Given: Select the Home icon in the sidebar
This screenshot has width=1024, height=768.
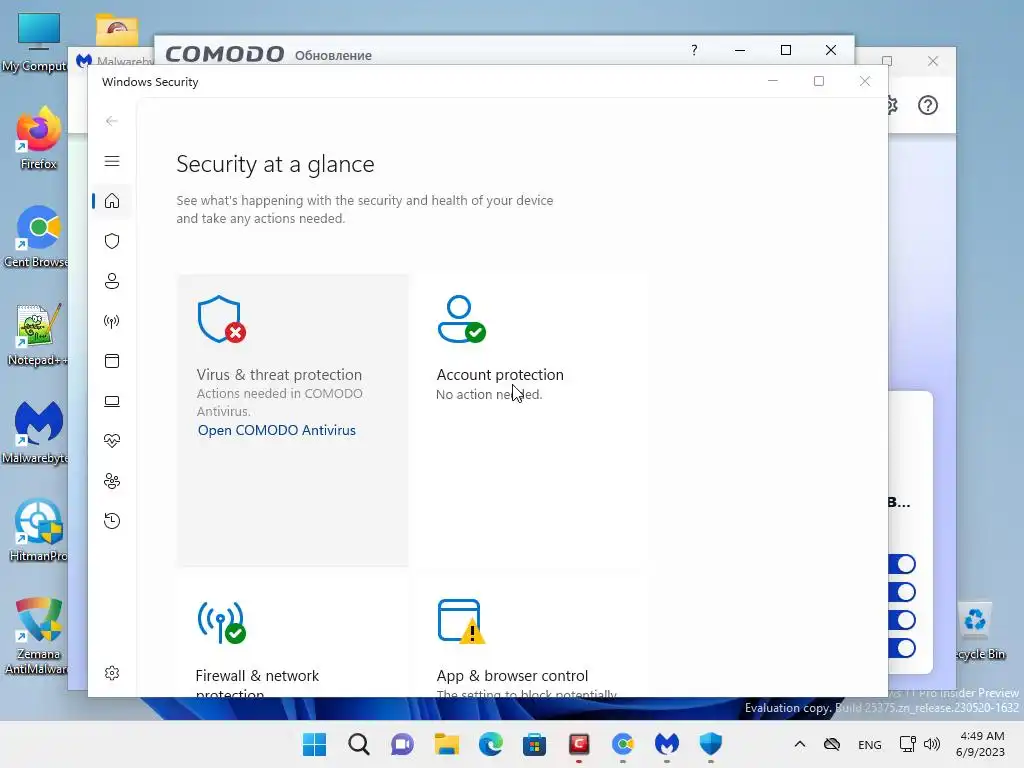Looking at the screenshot, I should tap(112, 200).
